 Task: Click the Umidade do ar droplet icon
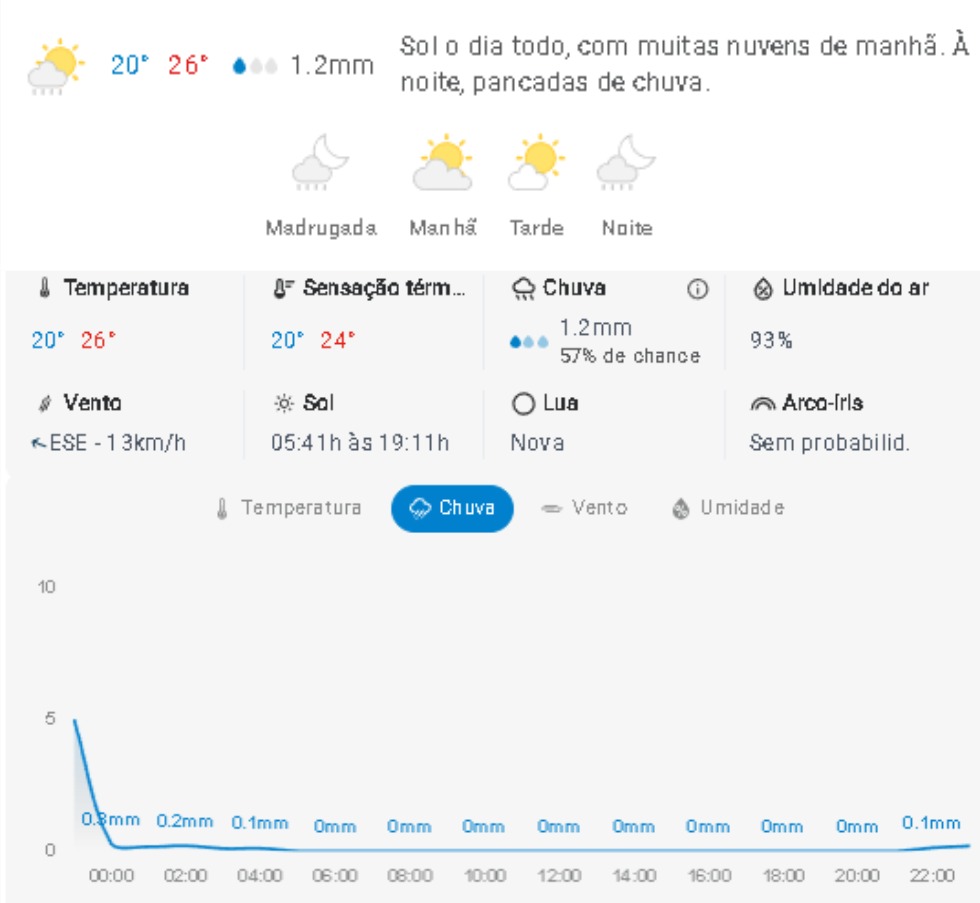click(x=762, y=290)
